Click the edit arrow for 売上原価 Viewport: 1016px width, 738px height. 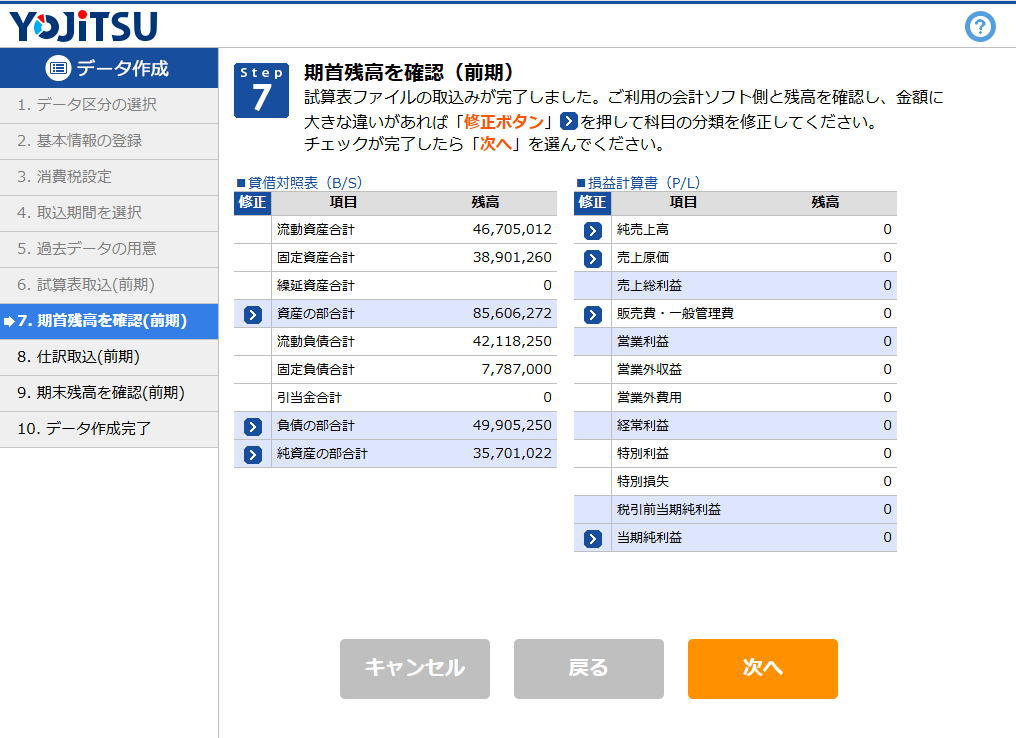593,258
